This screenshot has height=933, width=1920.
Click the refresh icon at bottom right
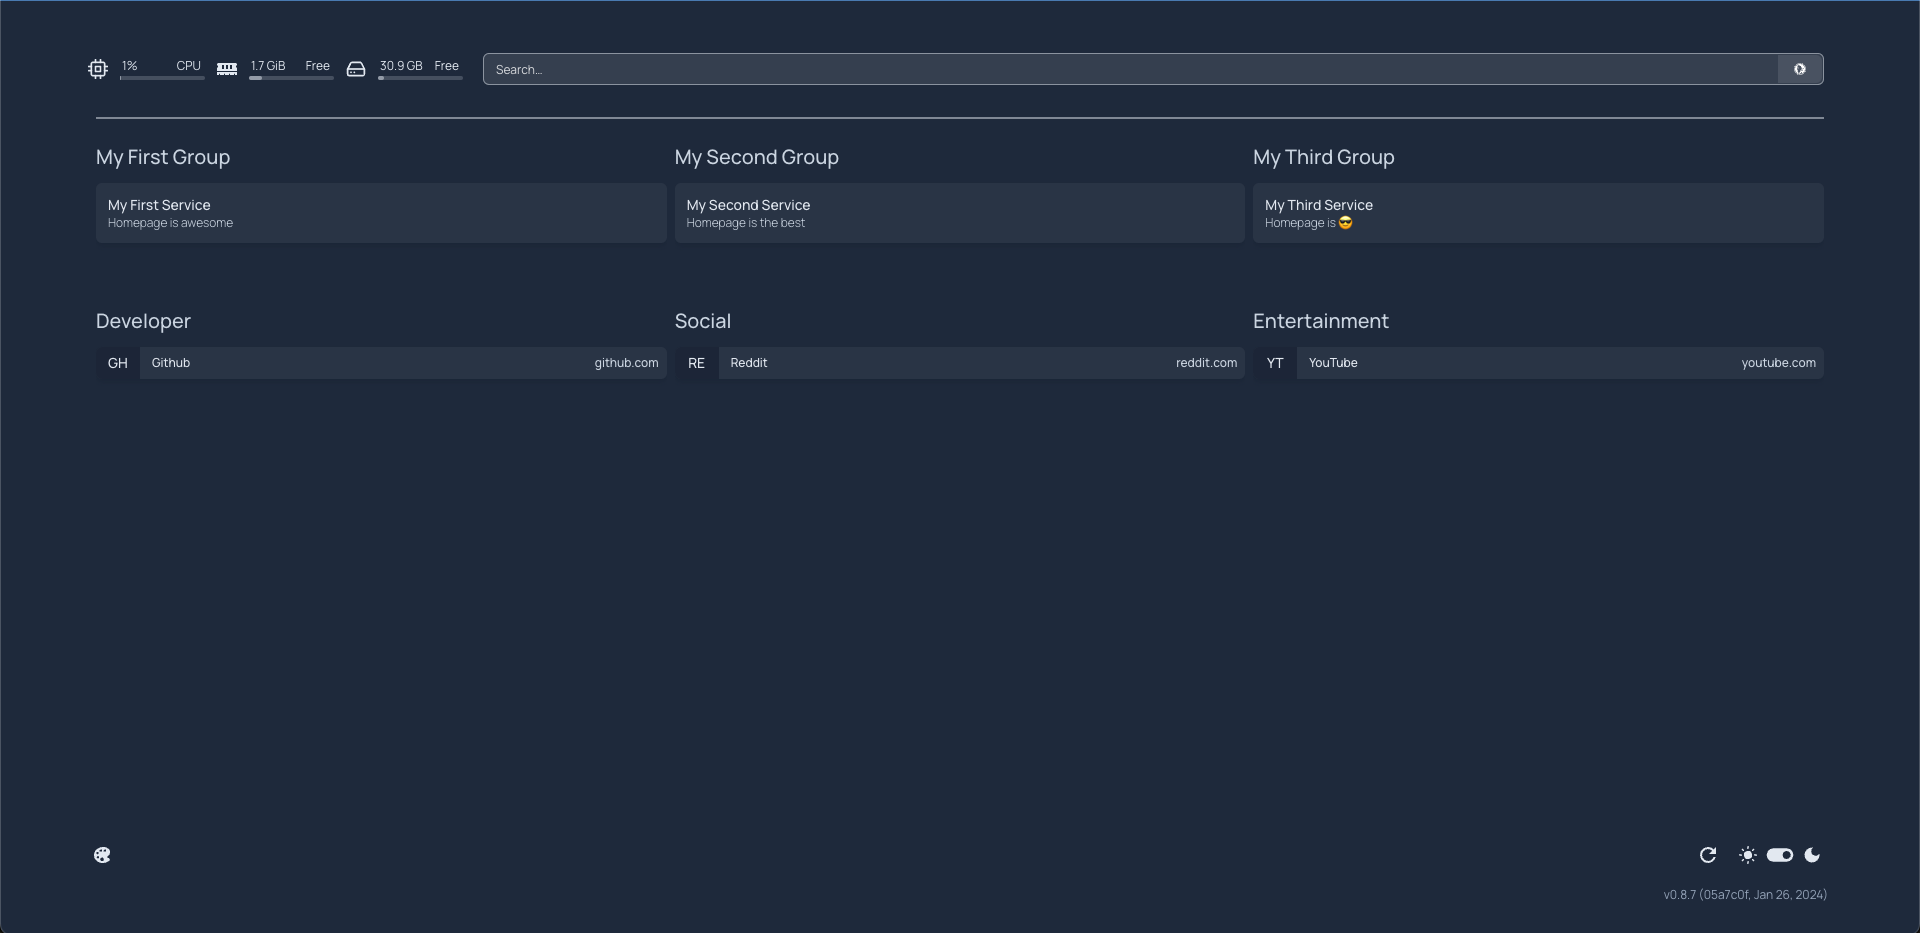1707,855
